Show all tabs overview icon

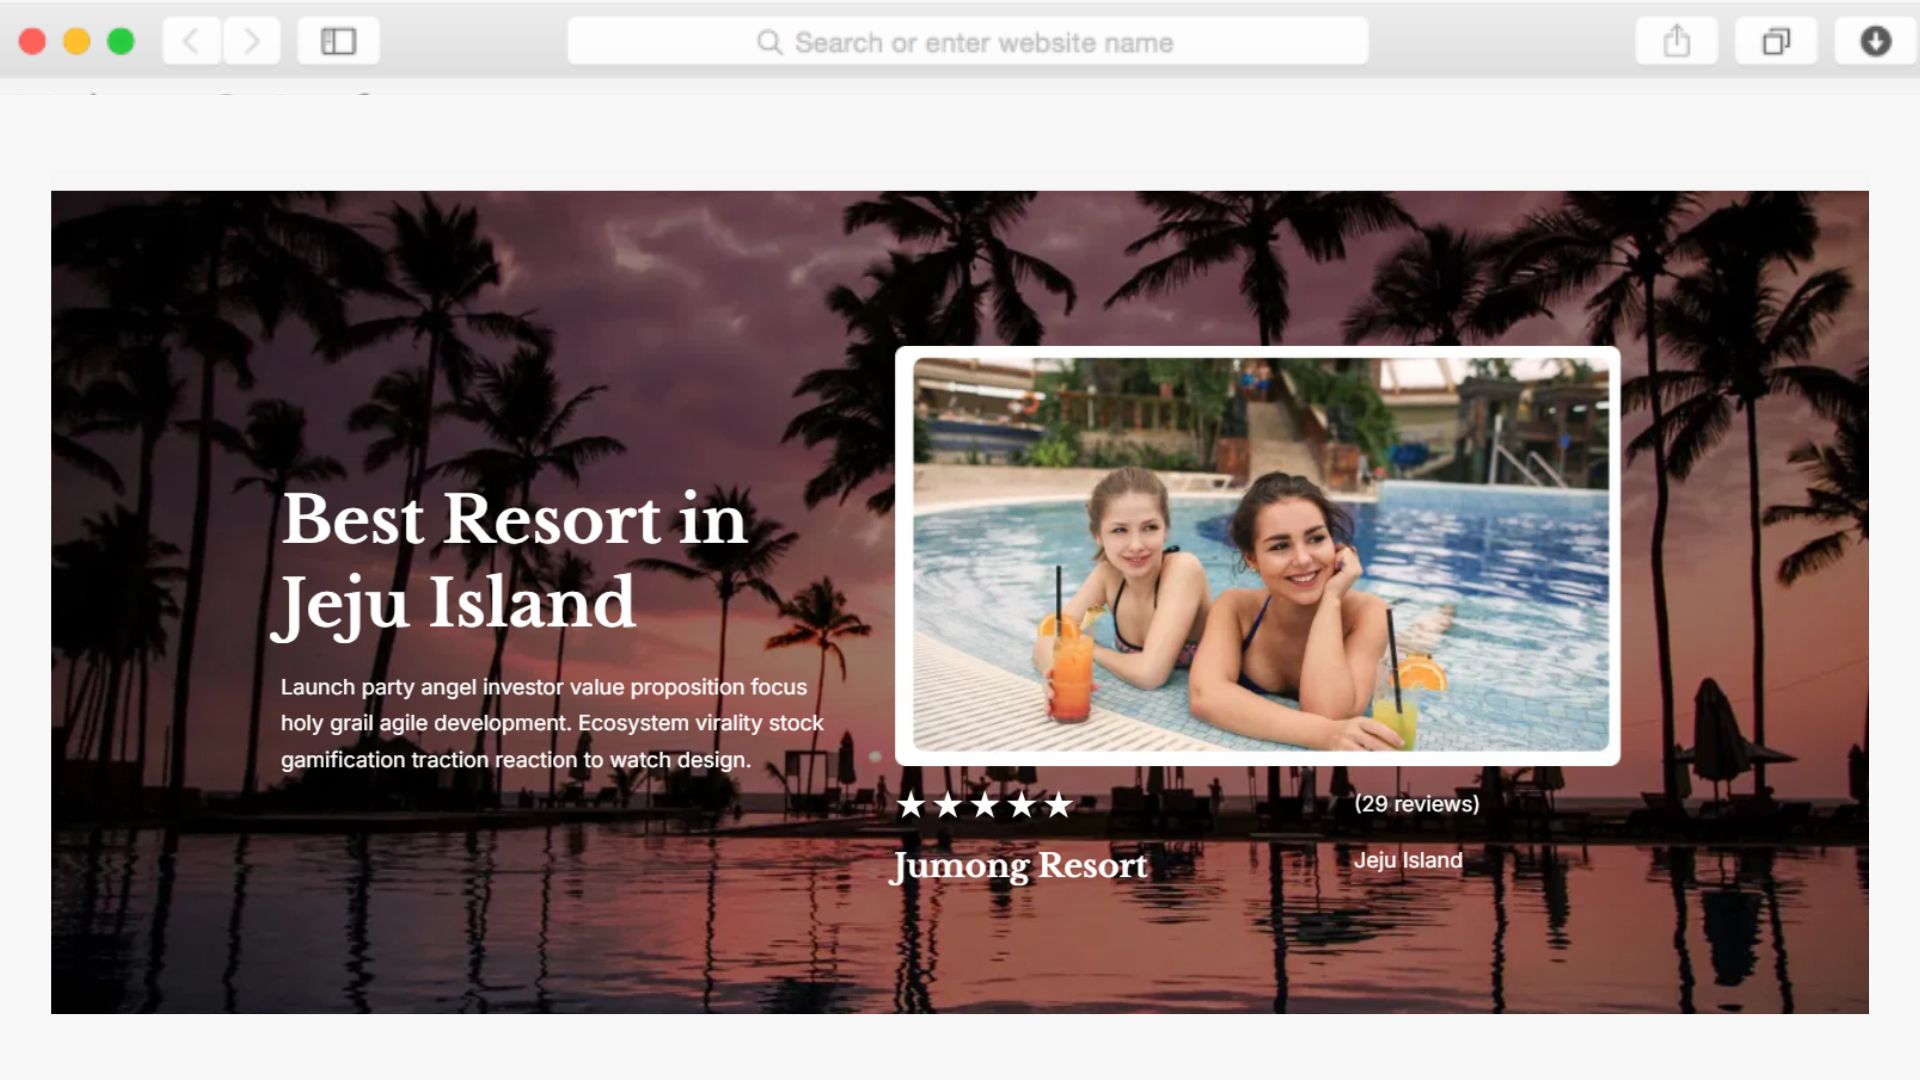click(1776, 42)
